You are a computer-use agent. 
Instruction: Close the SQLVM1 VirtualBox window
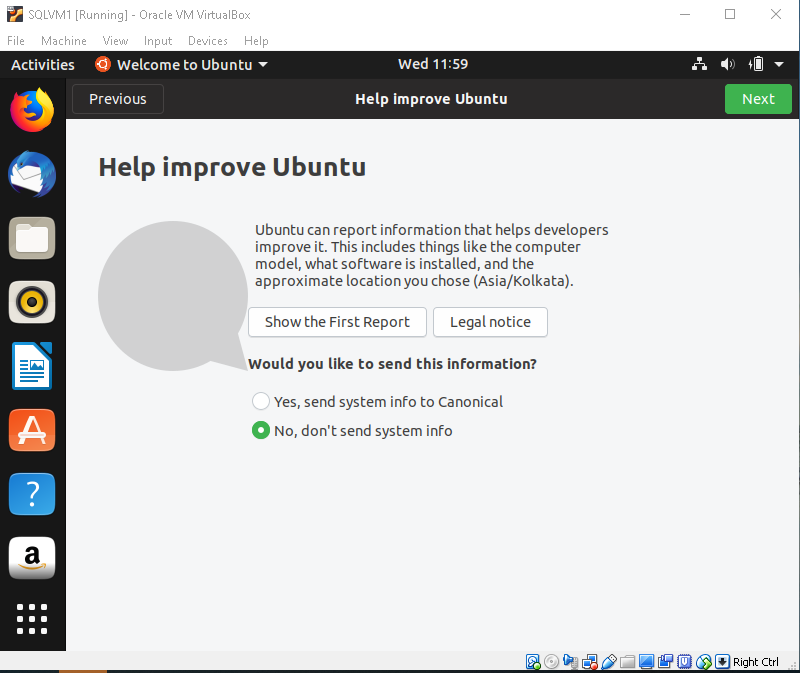click(776, 14)
